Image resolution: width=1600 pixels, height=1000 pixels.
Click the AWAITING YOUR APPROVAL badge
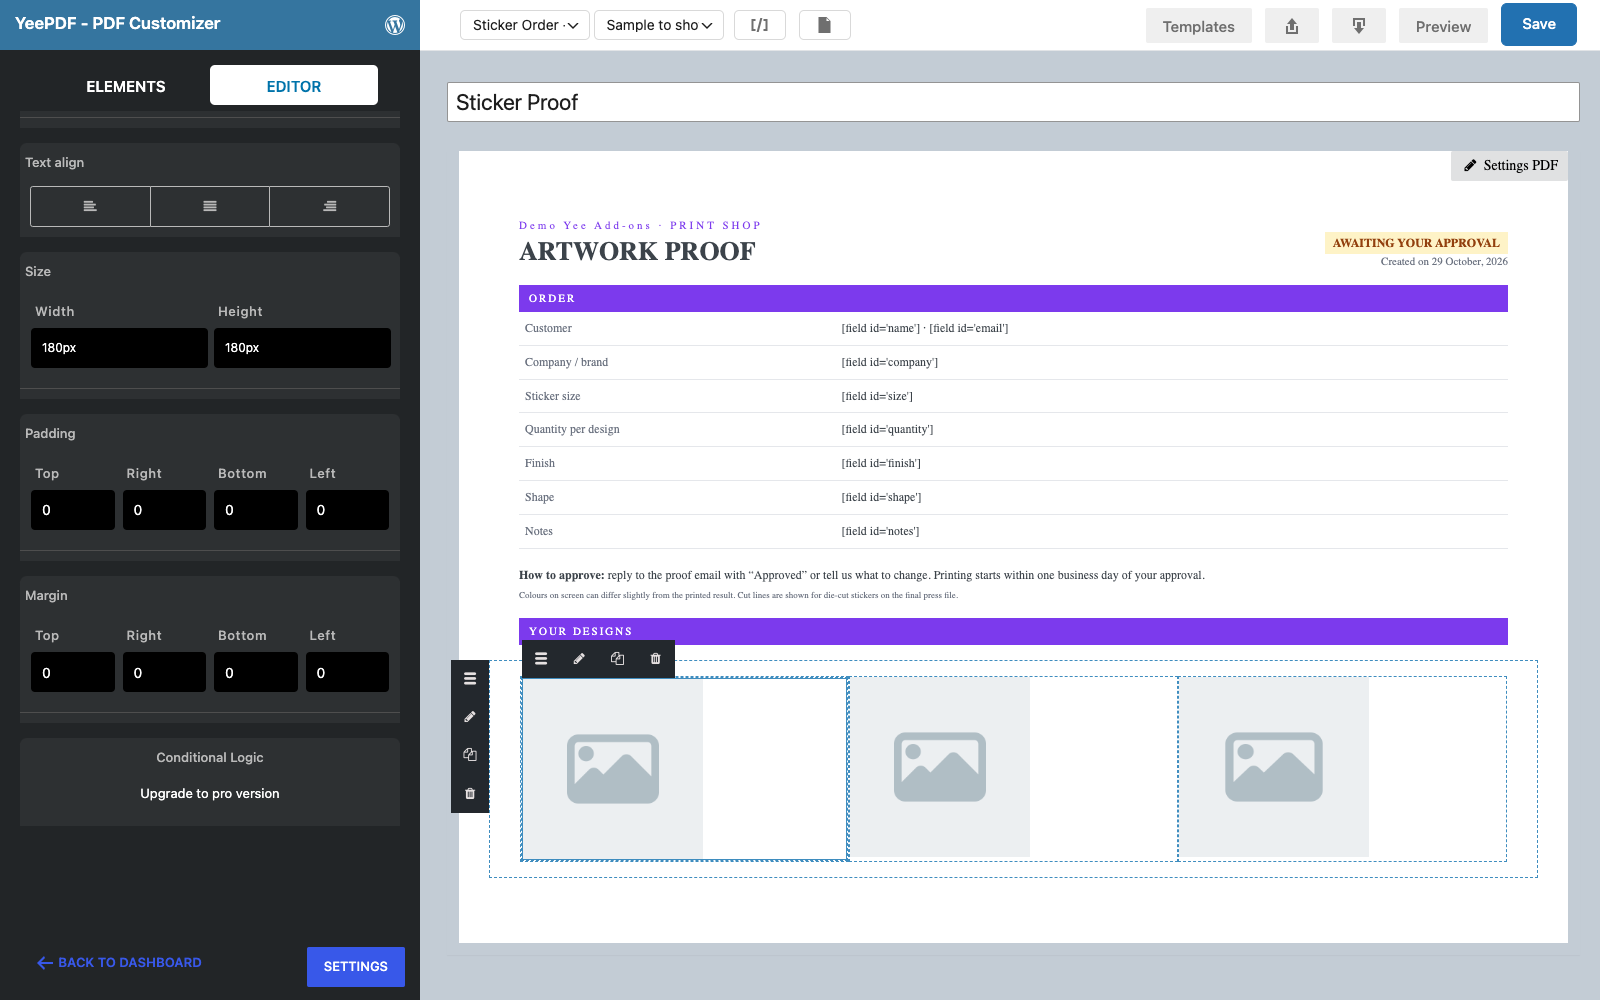1416,243
